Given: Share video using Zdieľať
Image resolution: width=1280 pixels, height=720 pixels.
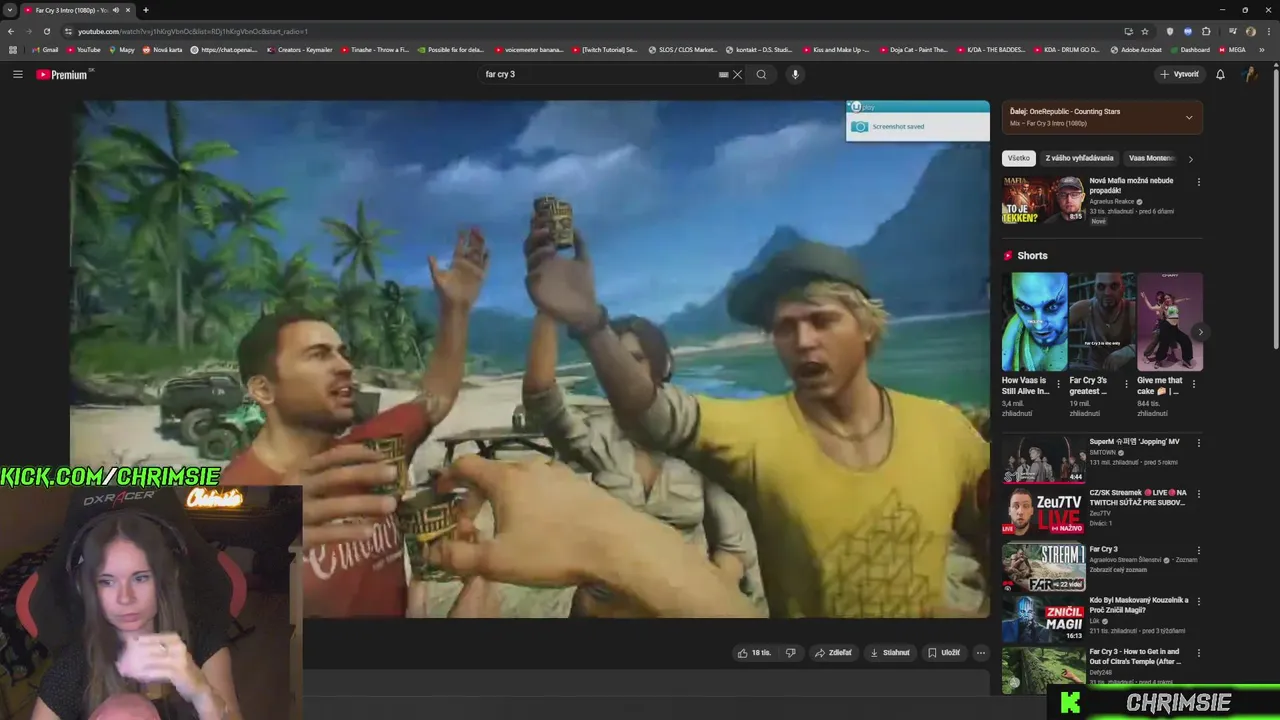Looking at the screenshot, I should pyautogui.click(x=833, y=653).
